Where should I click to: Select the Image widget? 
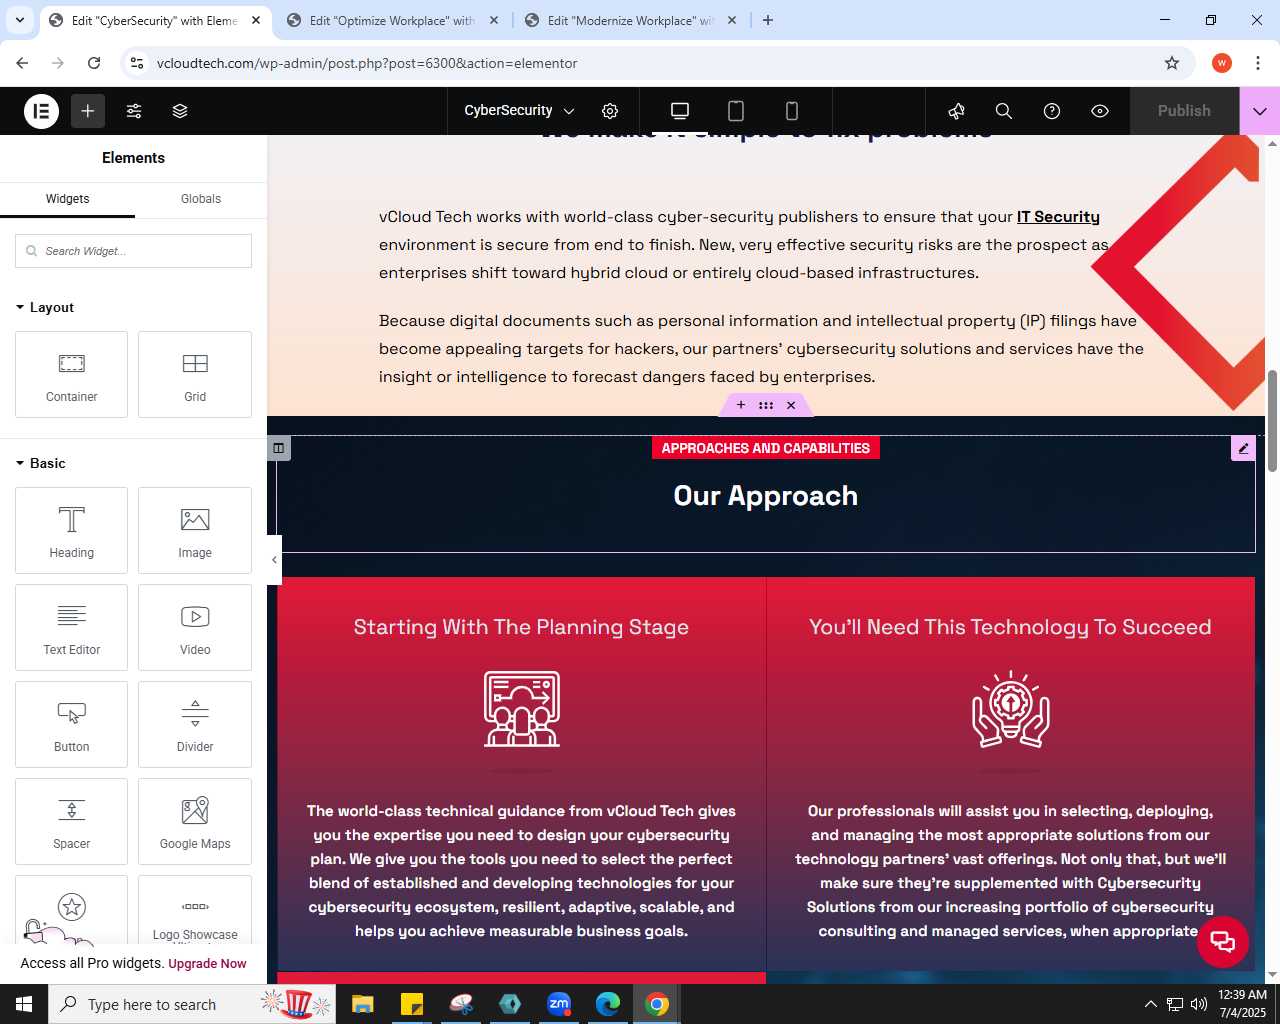(x=195, y=531)
